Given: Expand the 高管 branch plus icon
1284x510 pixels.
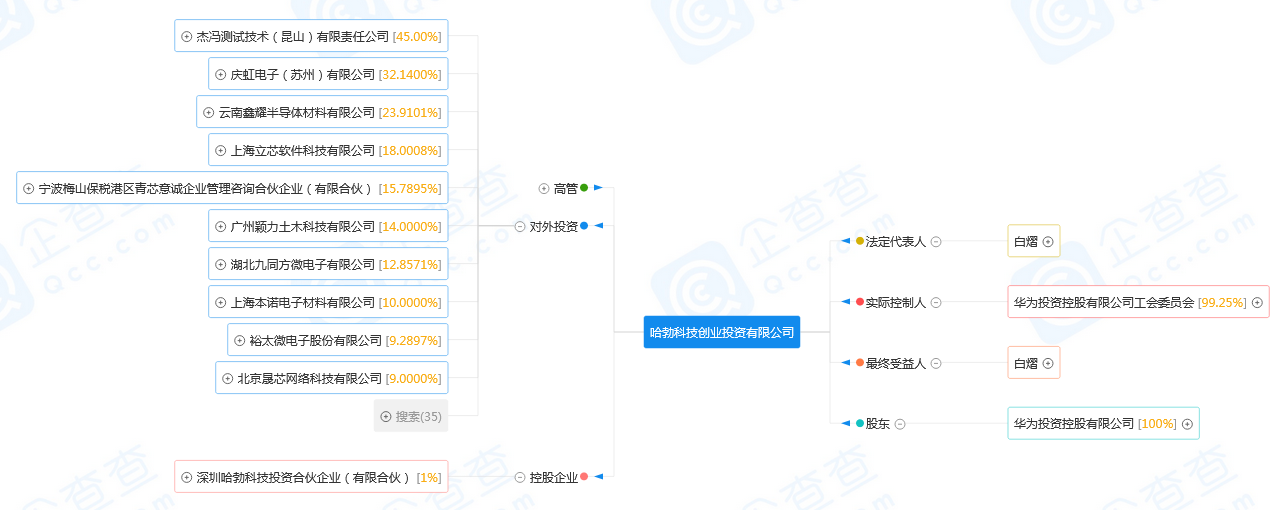Looking at the screenshot, I should pos(544,188).
